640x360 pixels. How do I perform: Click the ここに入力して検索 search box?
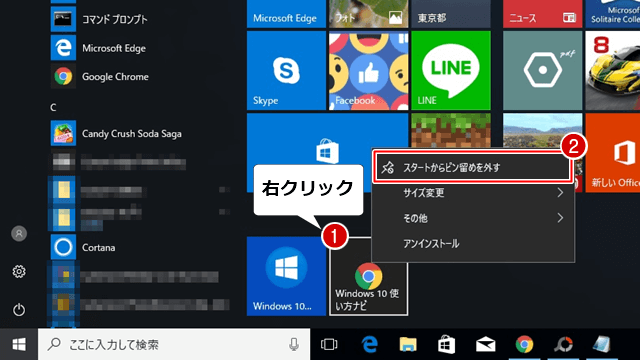coord(174,344)
